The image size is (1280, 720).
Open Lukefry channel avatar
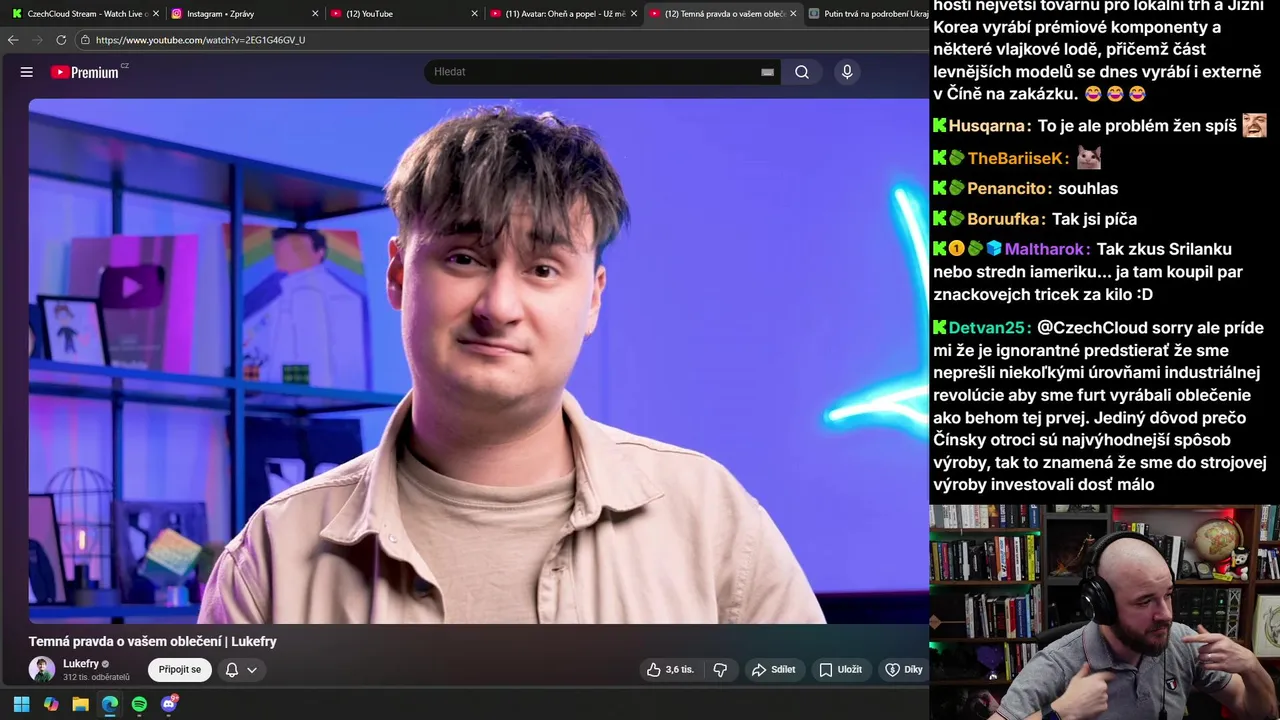pyautogui.click(x=42, y=670)
